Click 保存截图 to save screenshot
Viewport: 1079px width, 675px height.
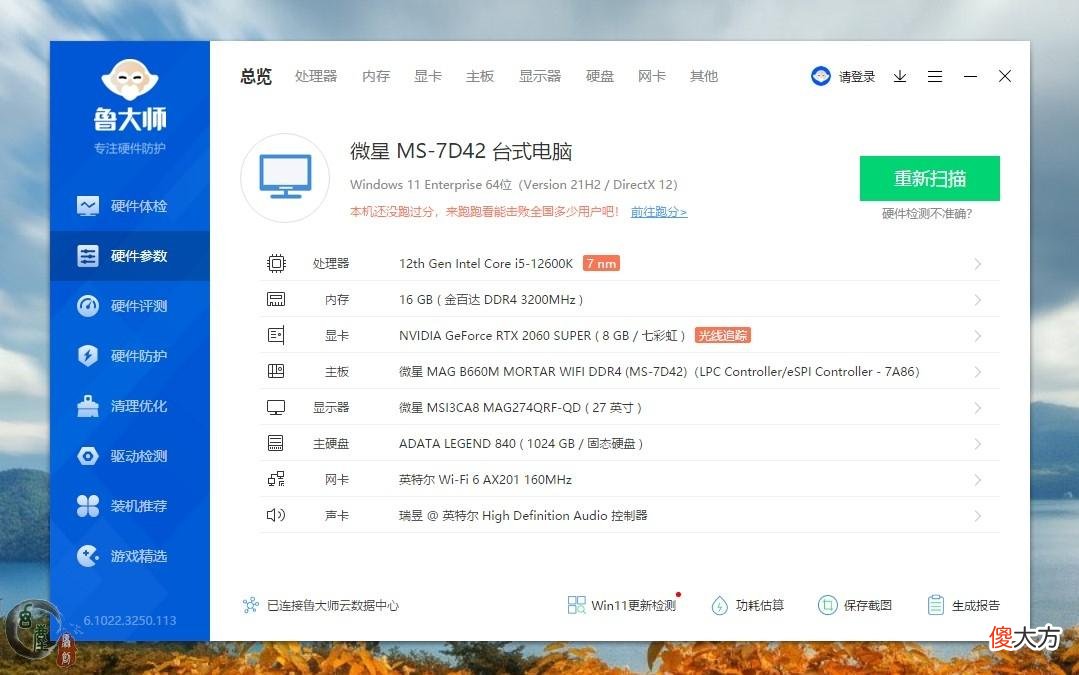(855, 606)
